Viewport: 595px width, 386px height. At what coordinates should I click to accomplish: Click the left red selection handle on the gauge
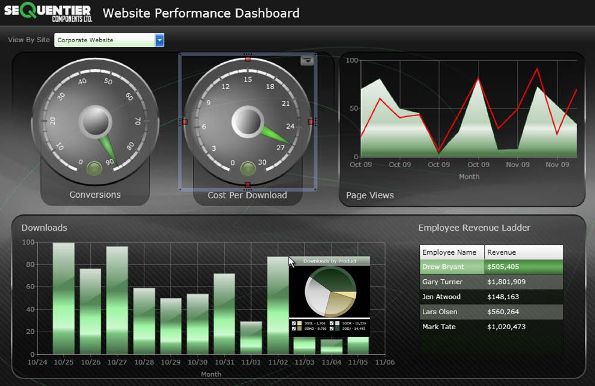(185, 122)
